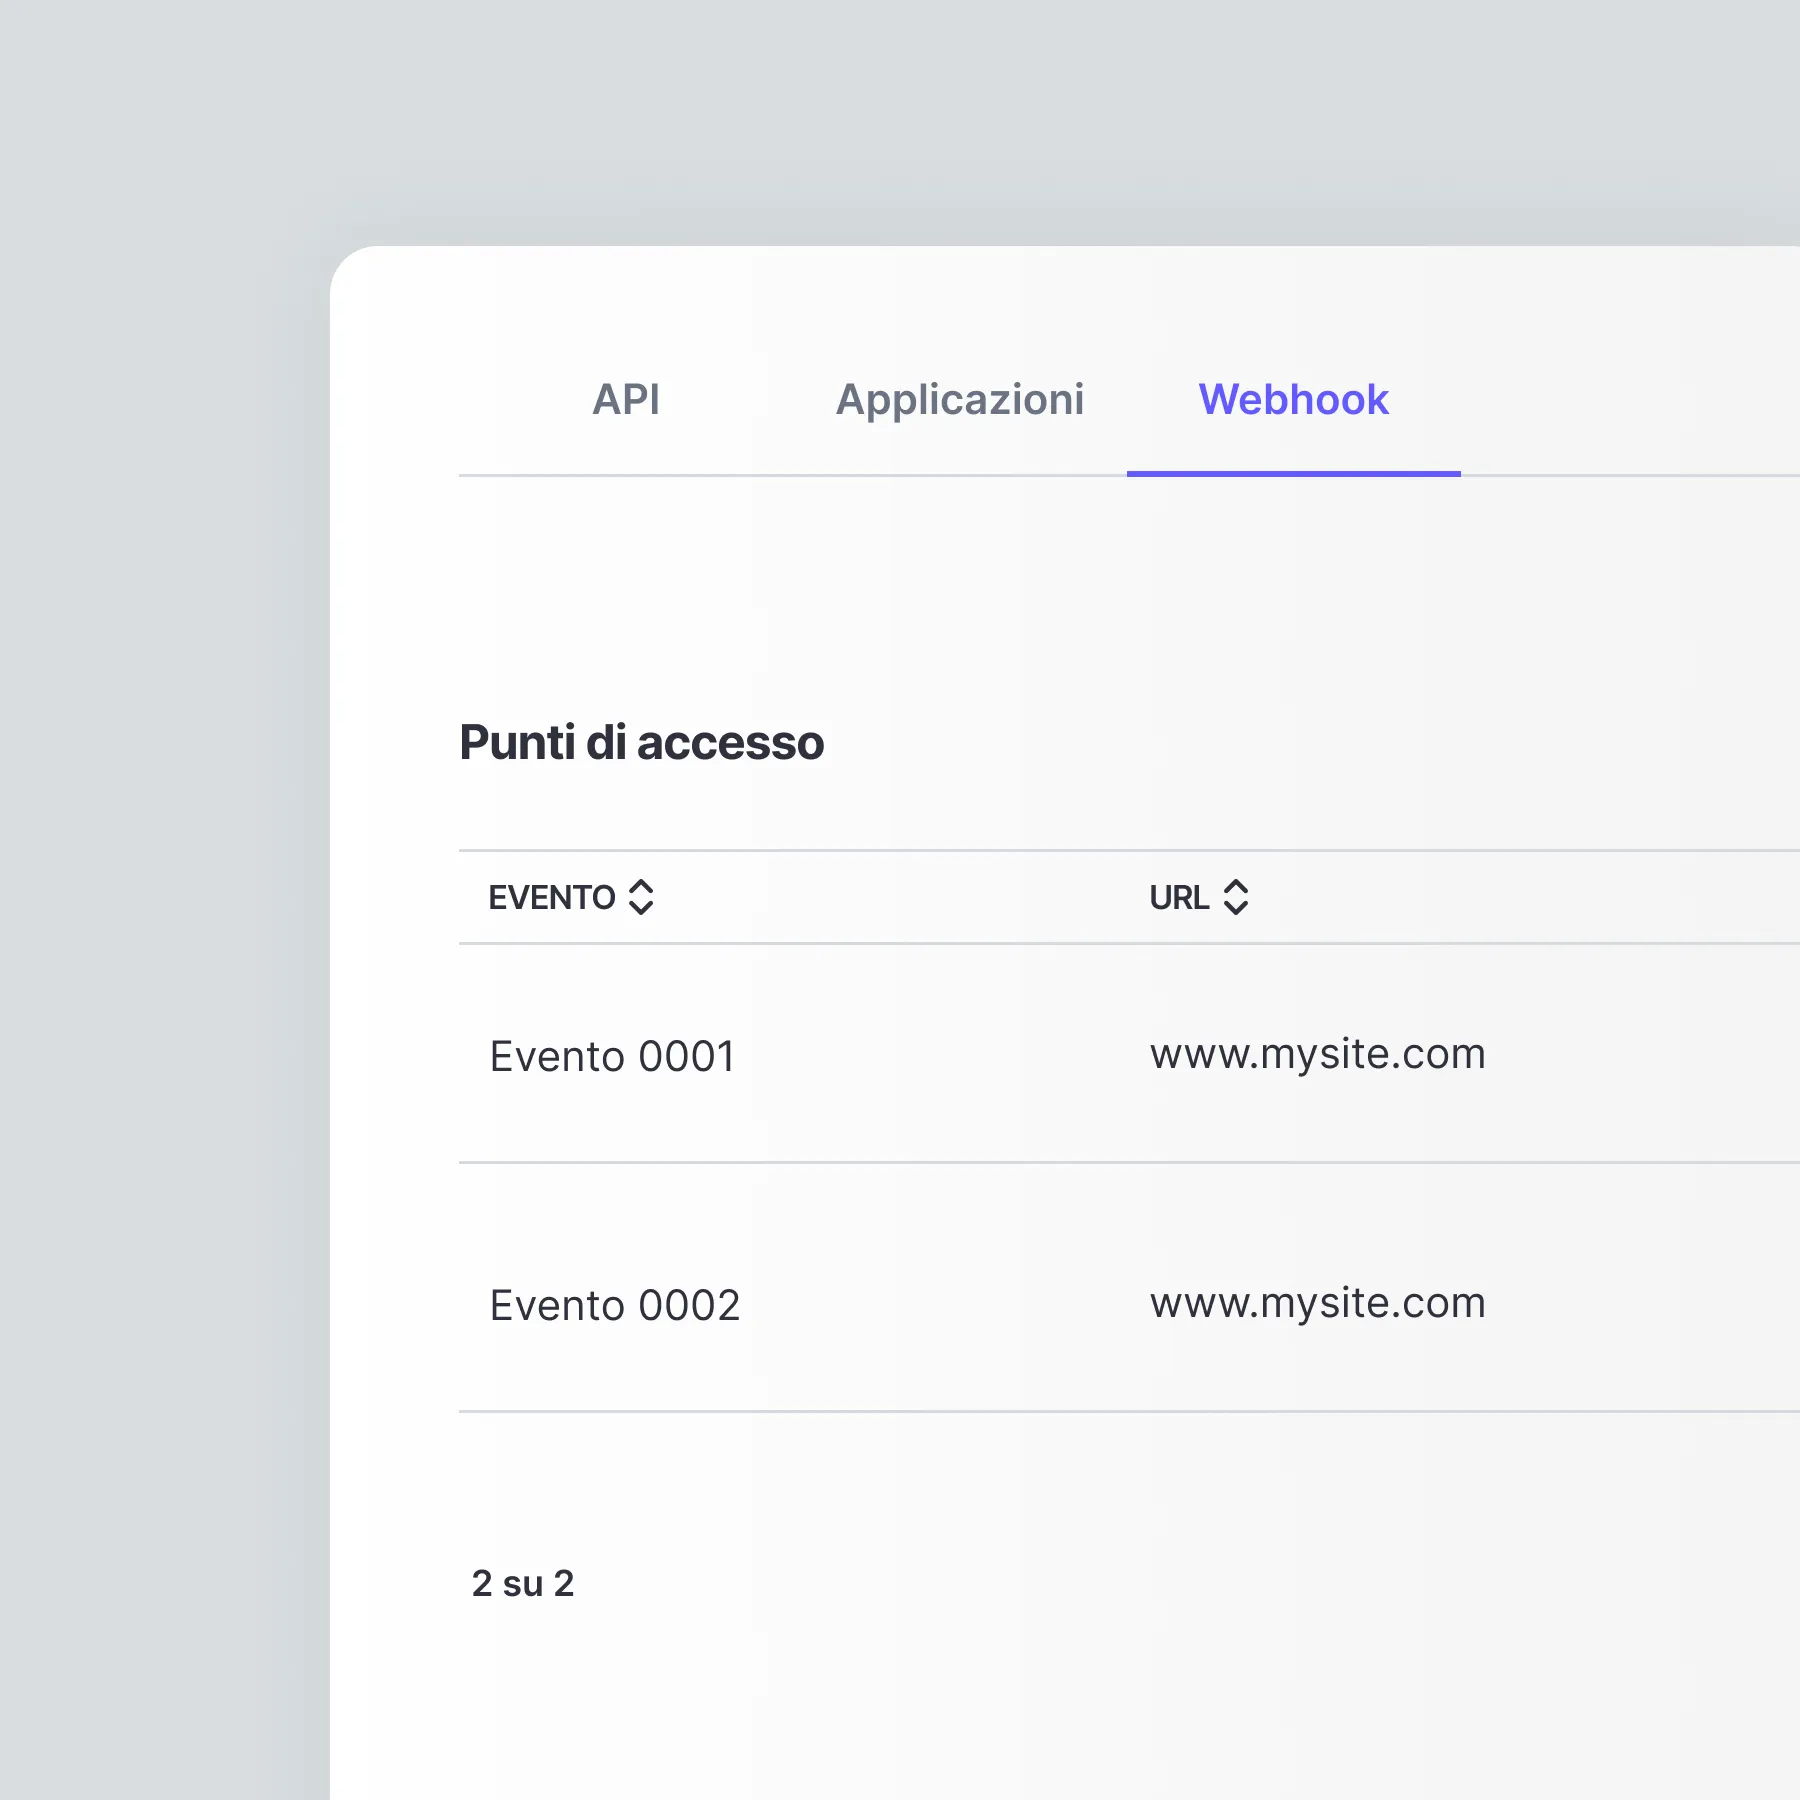This screenshot has width=1800, height=1800.
Task: Click the EVENTO column header label
Action: pyautogui.click(x=552, y=897)
